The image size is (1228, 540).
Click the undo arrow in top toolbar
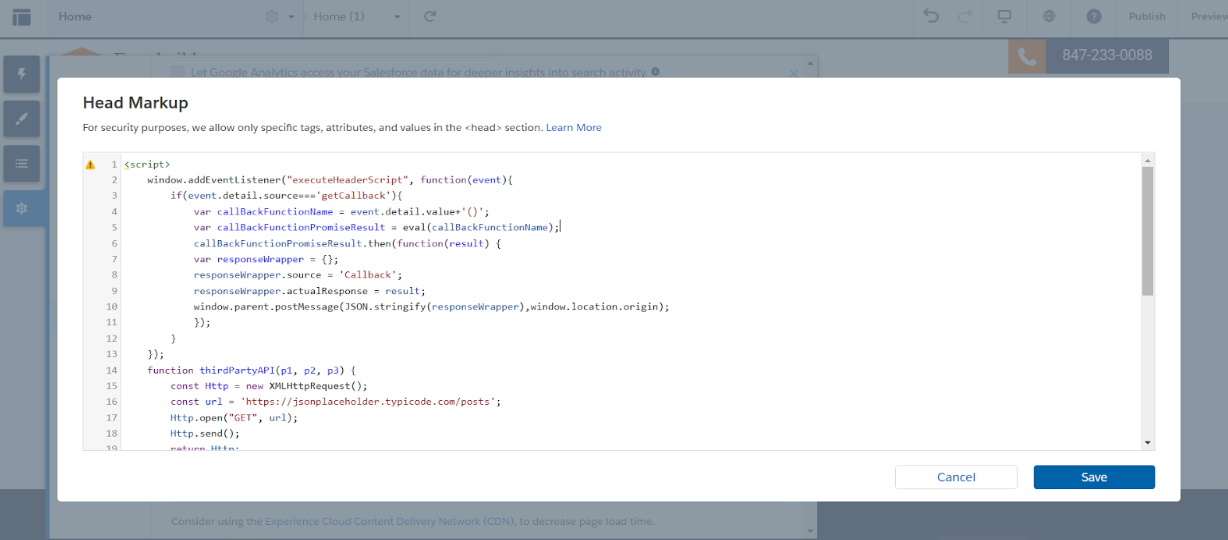pyautogui.click(x=931, y=16)
